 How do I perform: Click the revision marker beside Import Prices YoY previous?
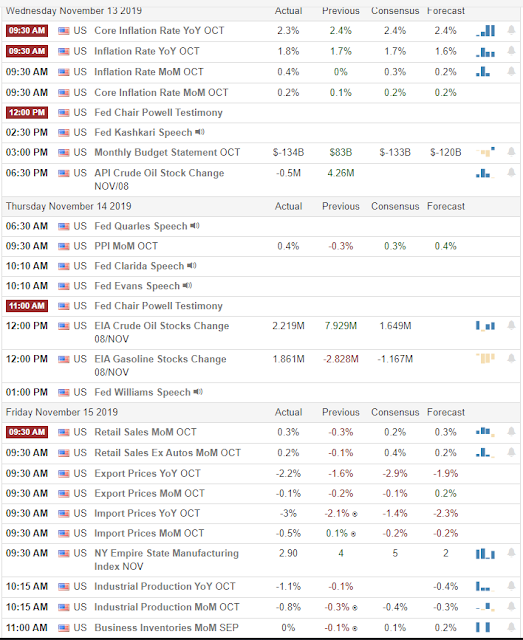[x=355, y=514]
